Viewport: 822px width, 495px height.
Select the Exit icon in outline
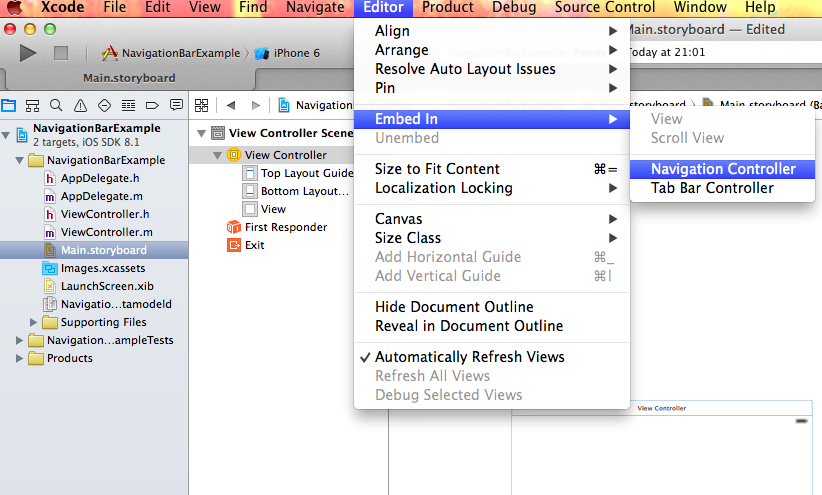pyautogui.click(x=234, y=245)
